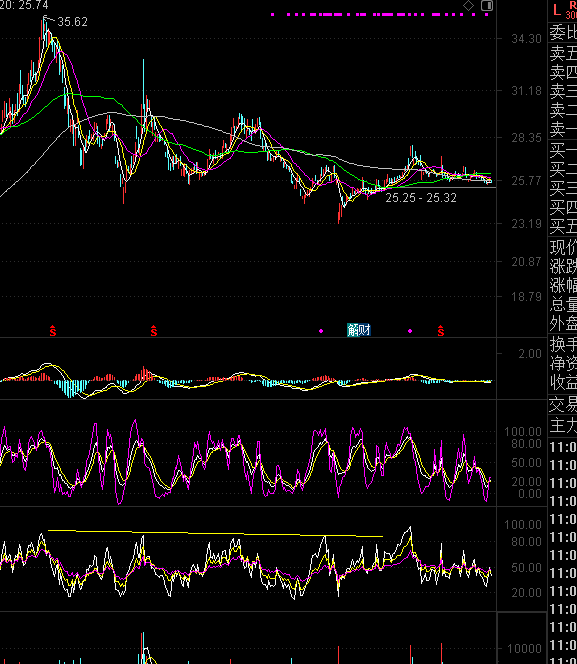
Task: Click the 0.00 oscillator axis label
Action: [x=530, y=494]
